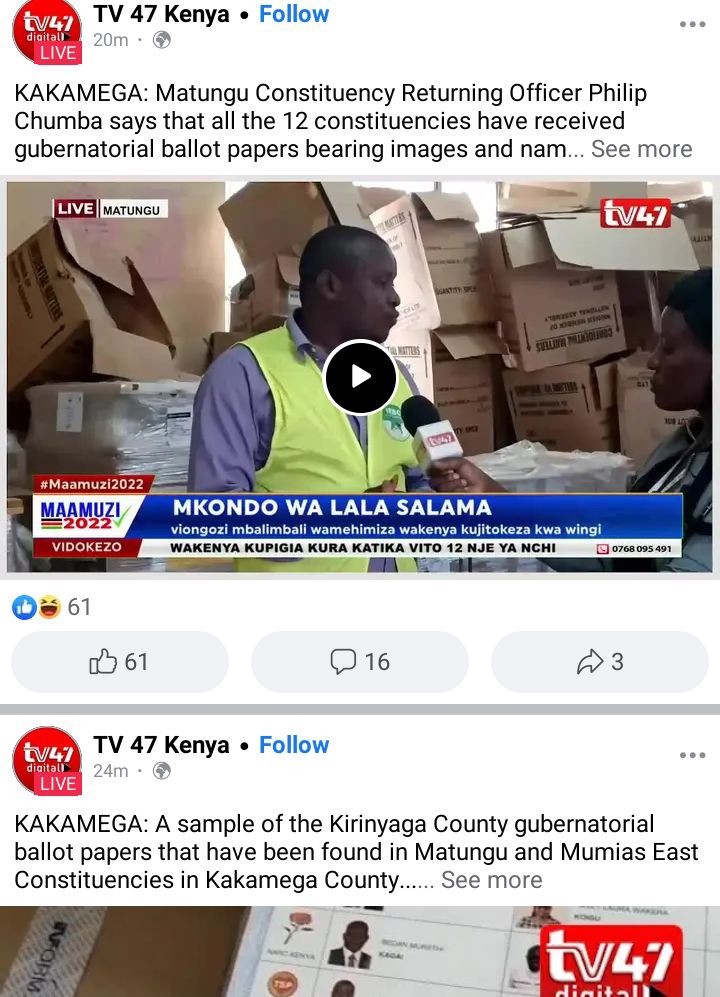Open three-dot options menu of second post

(692, 755)
